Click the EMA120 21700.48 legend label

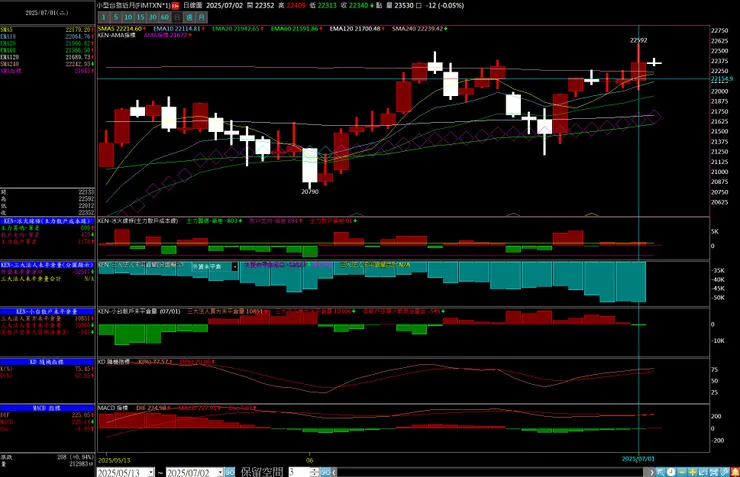pyautogui.click(x=355, y=29)
